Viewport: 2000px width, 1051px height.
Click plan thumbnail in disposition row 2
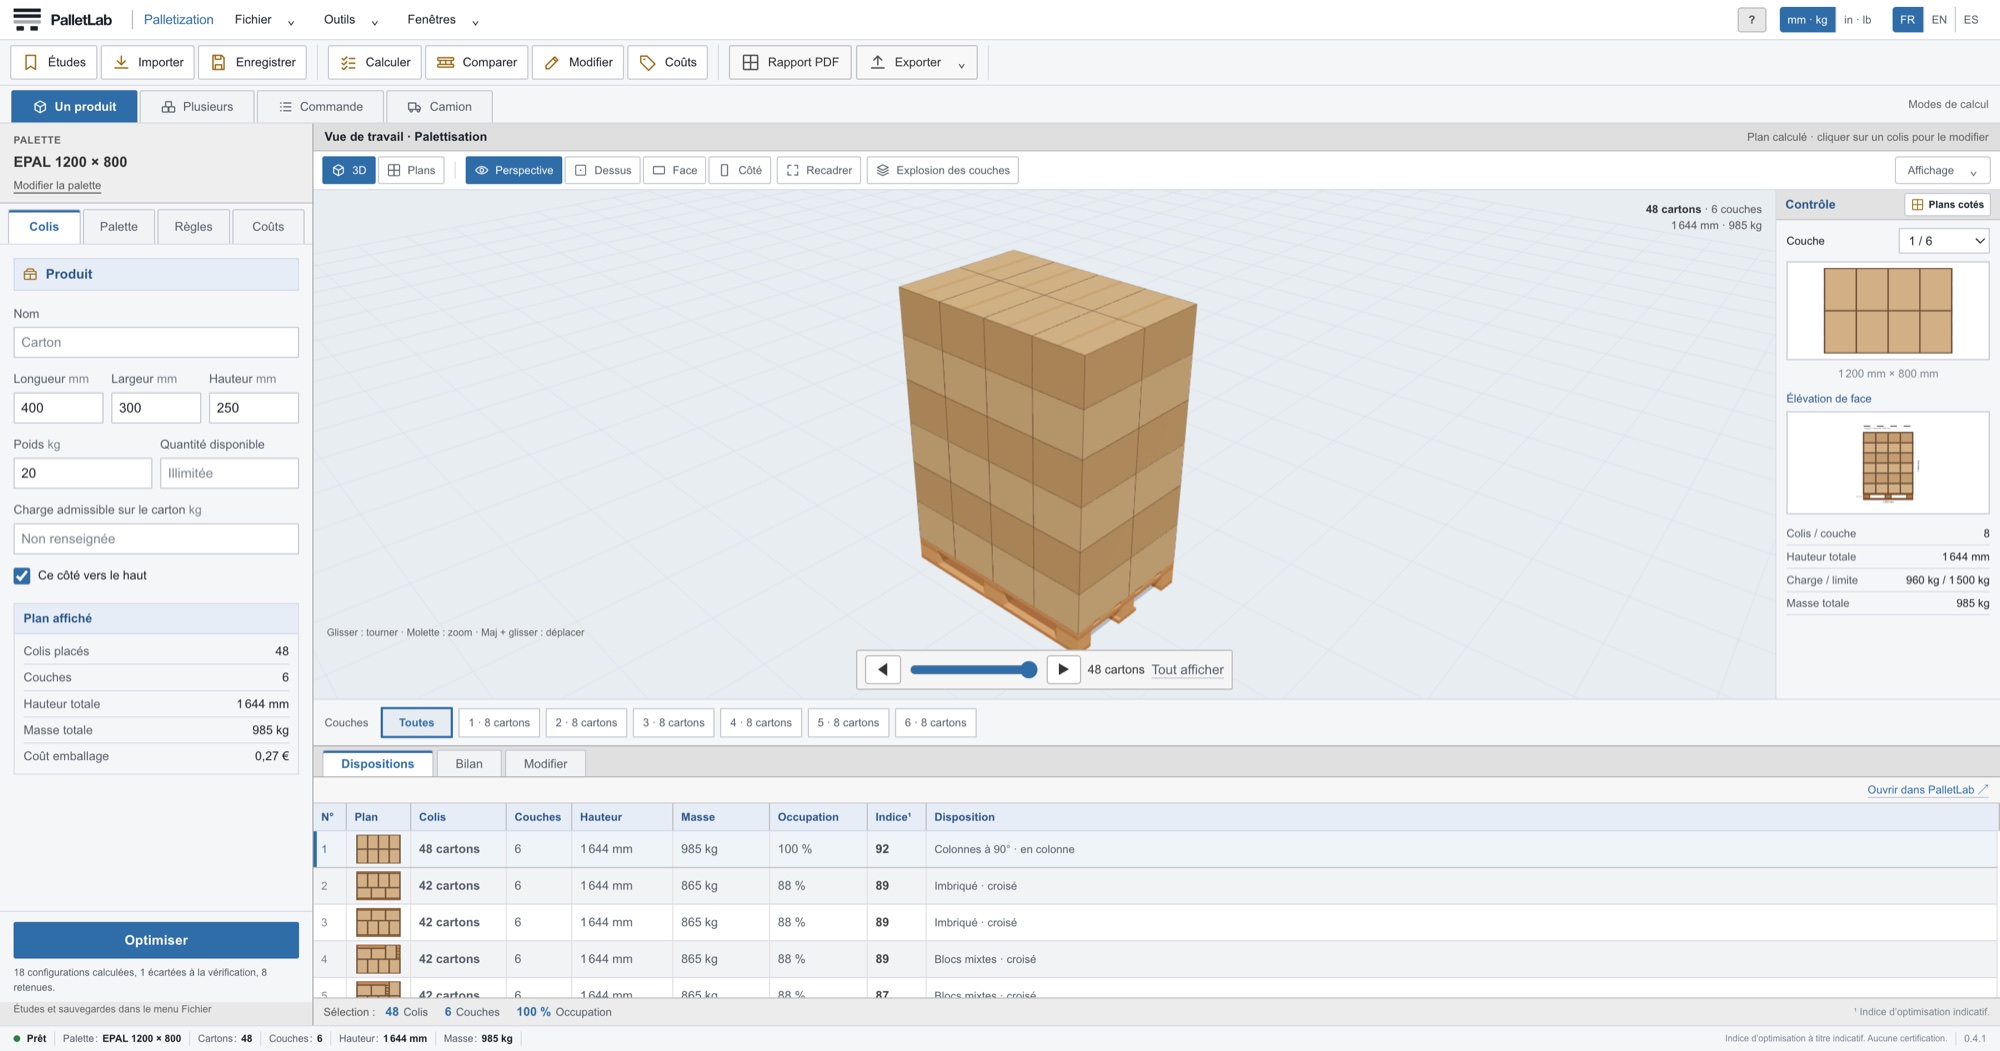coord(378,885)
